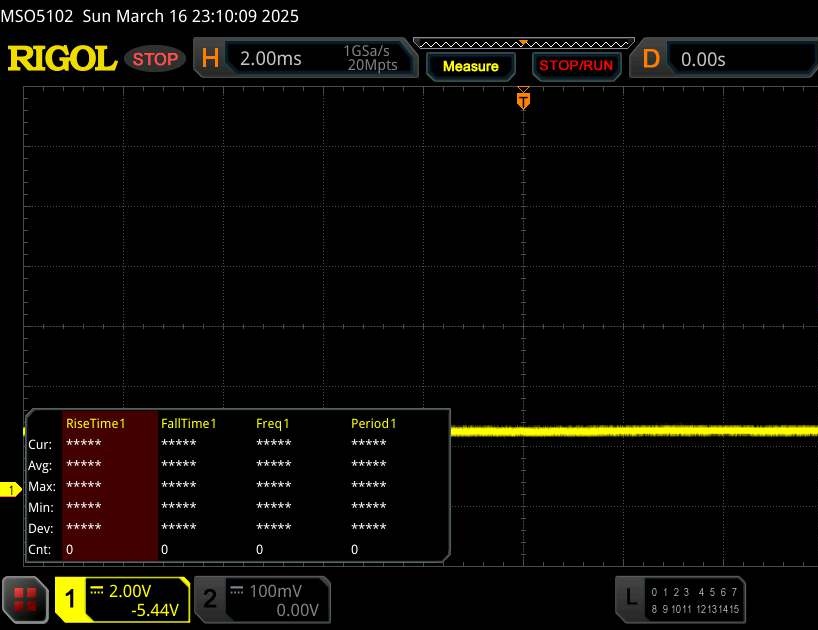Click the channel 2 DC coupling symbol

coord(236,590)
